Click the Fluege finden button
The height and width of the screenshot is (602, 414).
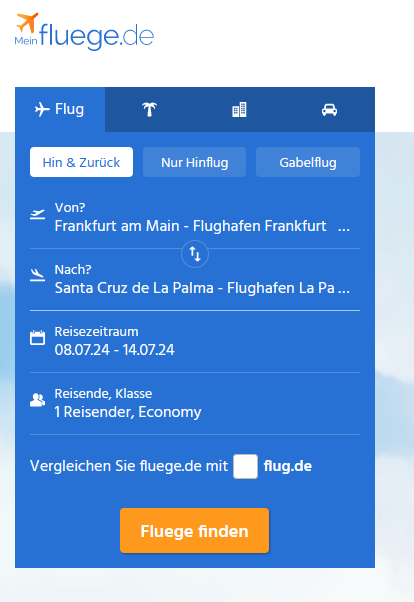pos(194,531)
